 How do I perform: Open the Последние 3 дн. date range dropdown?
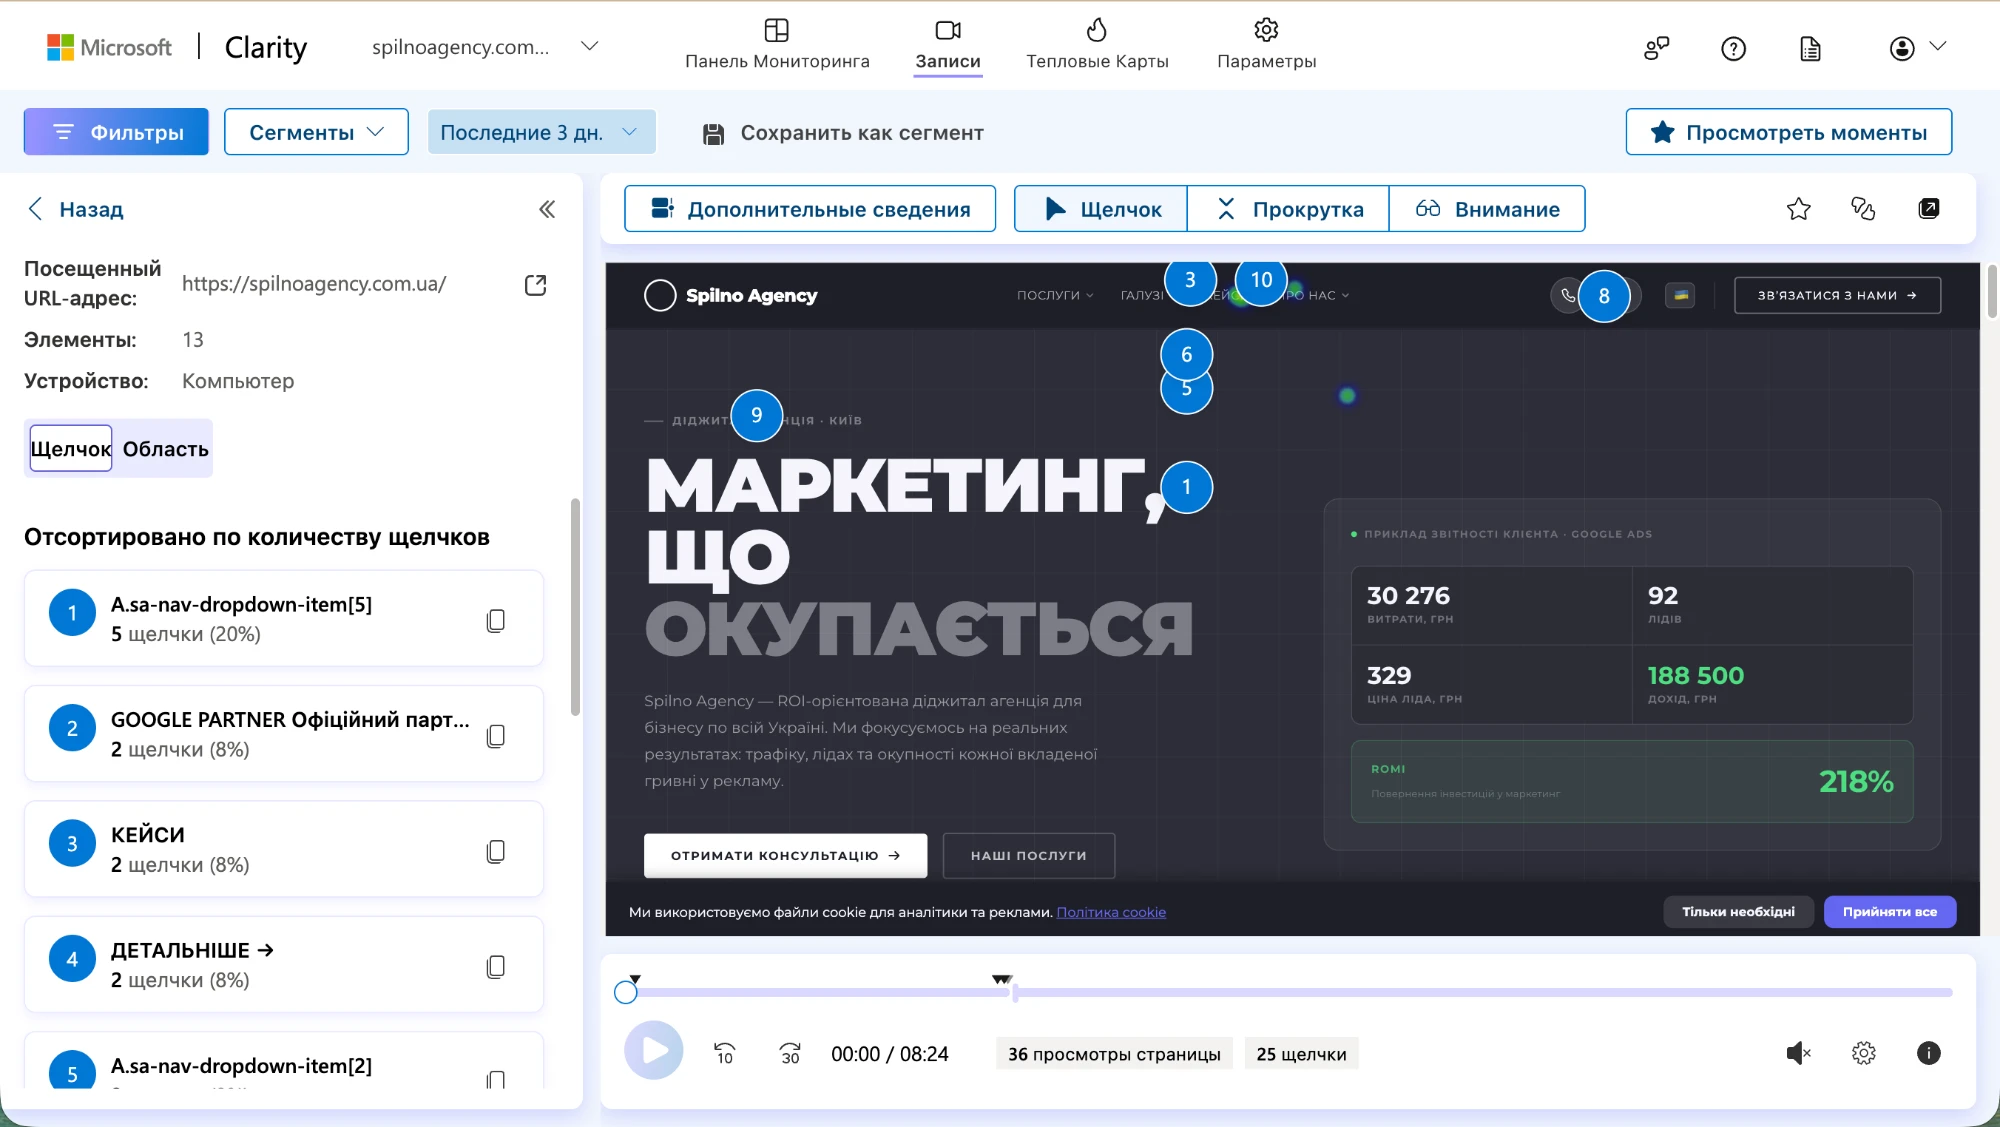click(x=541, y=132)
